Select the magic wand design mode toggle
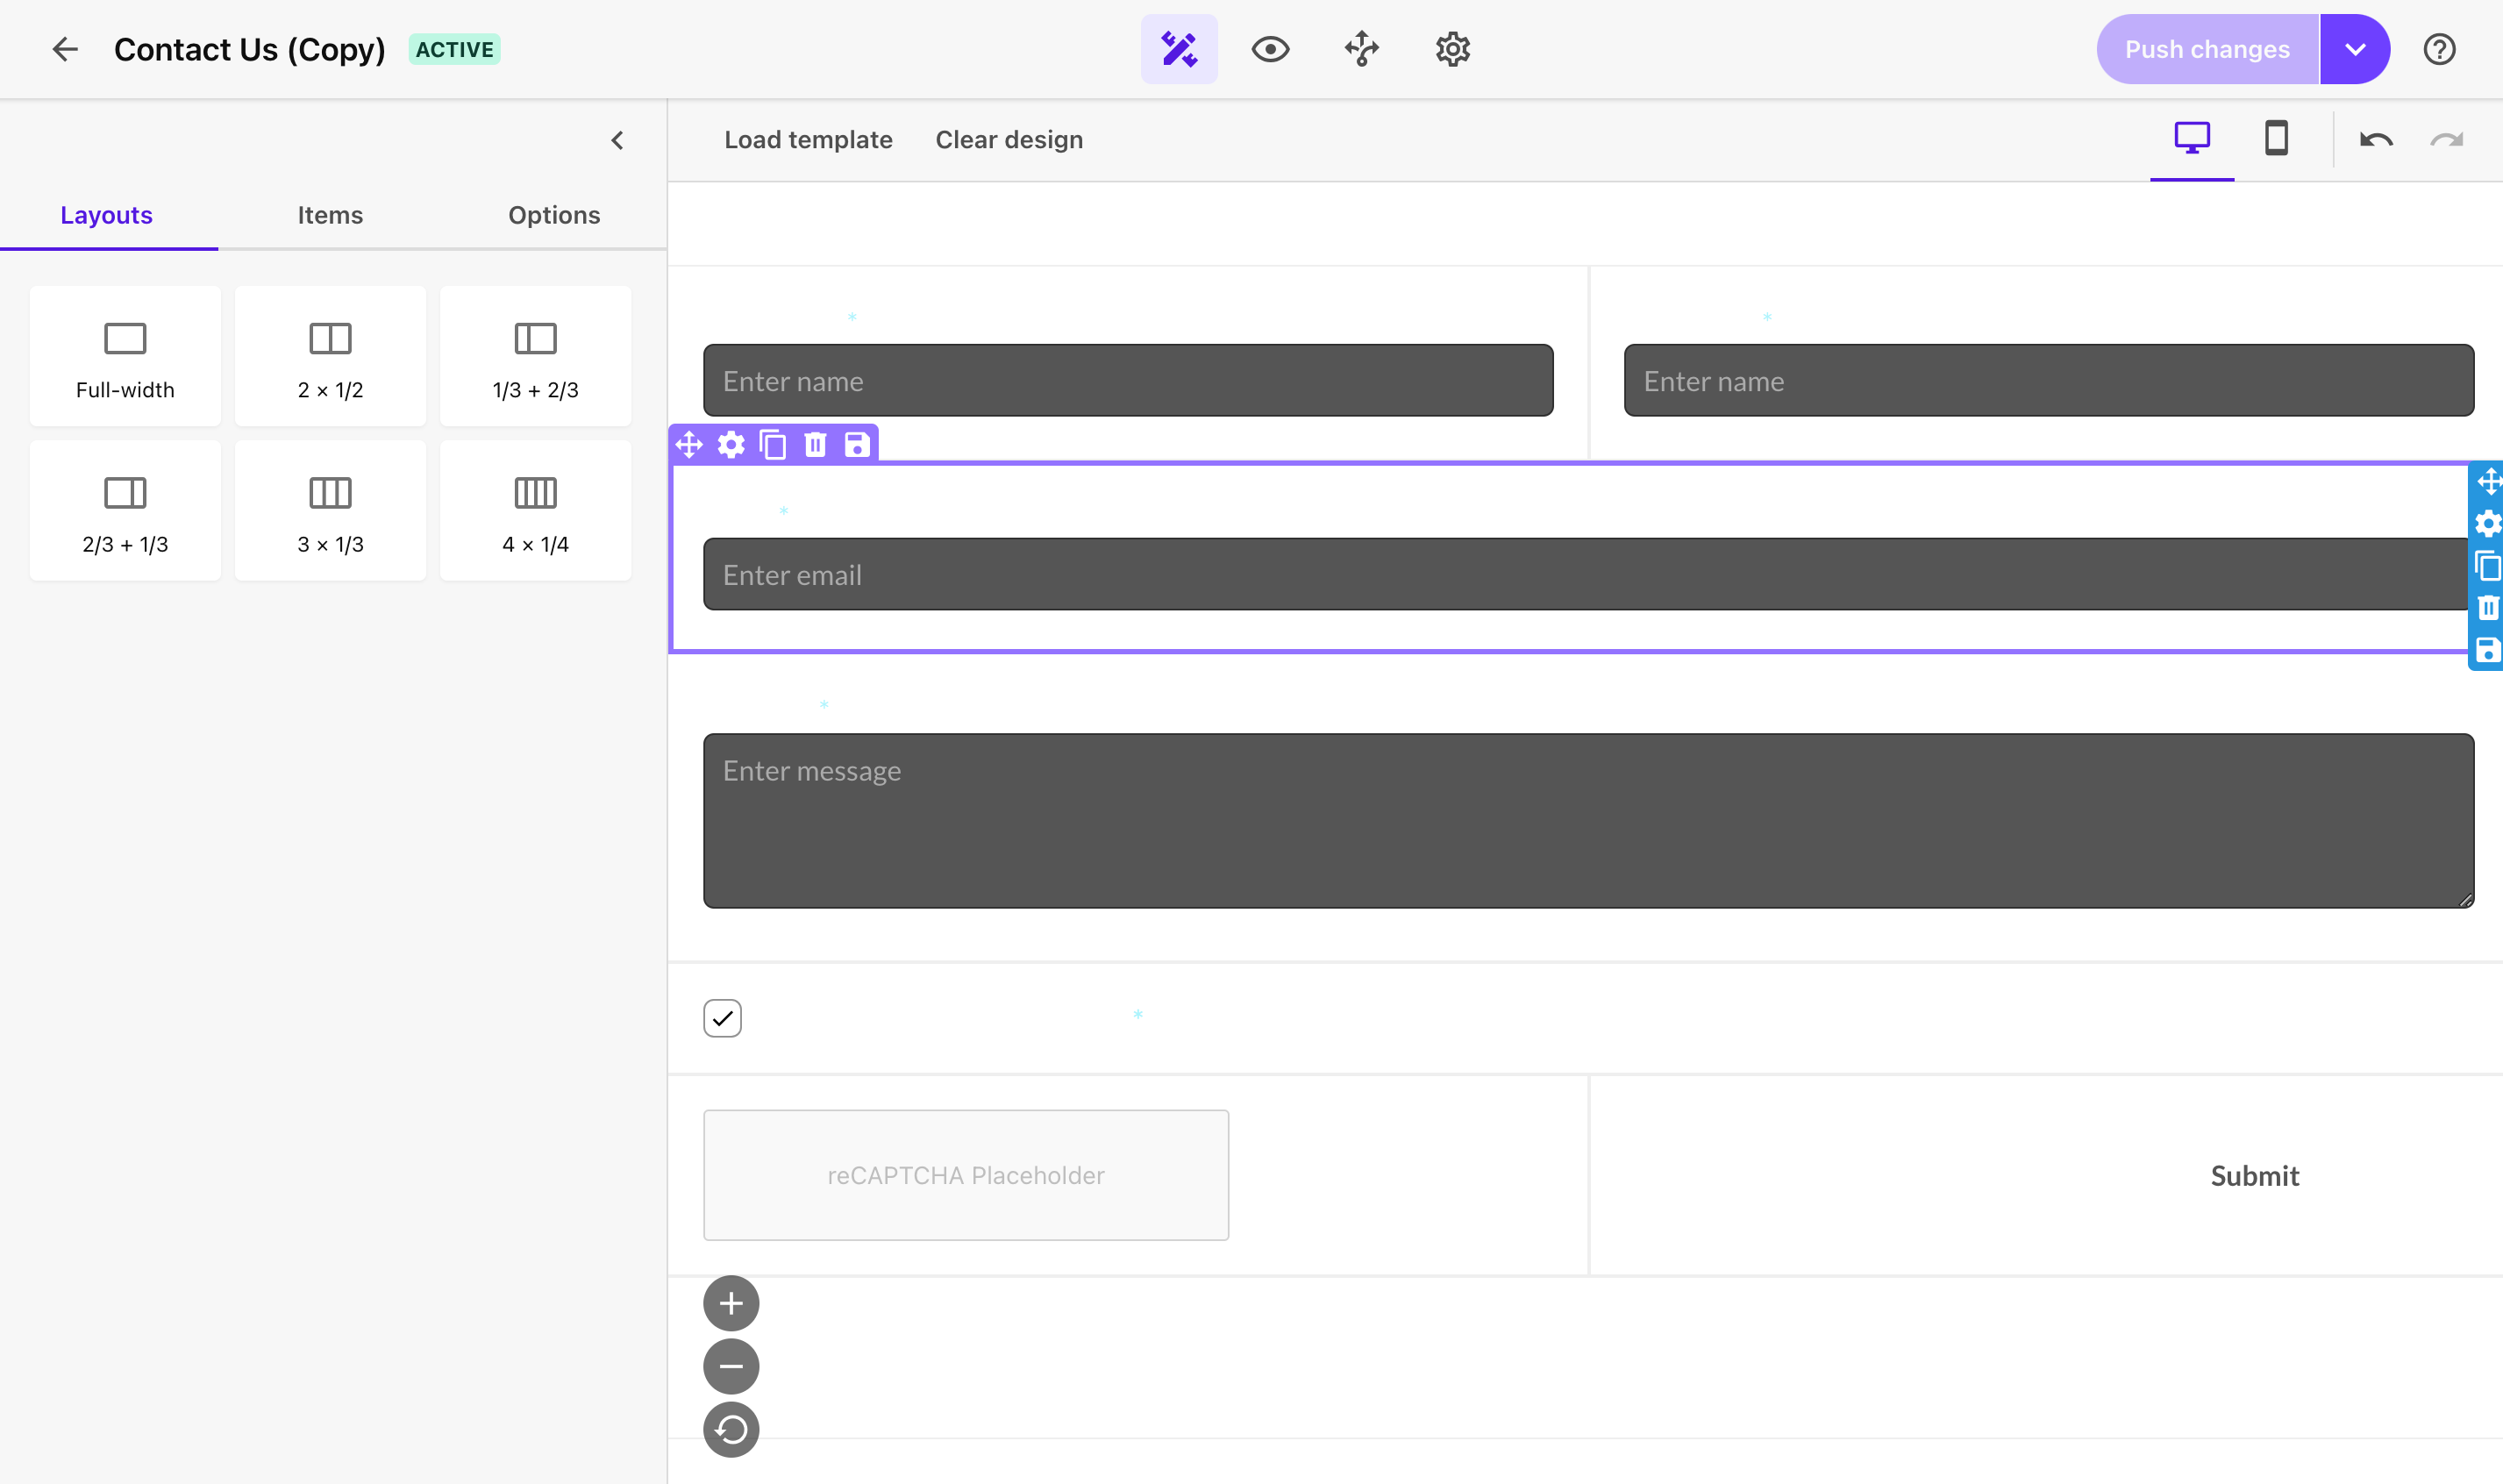Screen dimensions: 2503x1484 tap(1179, 48)
